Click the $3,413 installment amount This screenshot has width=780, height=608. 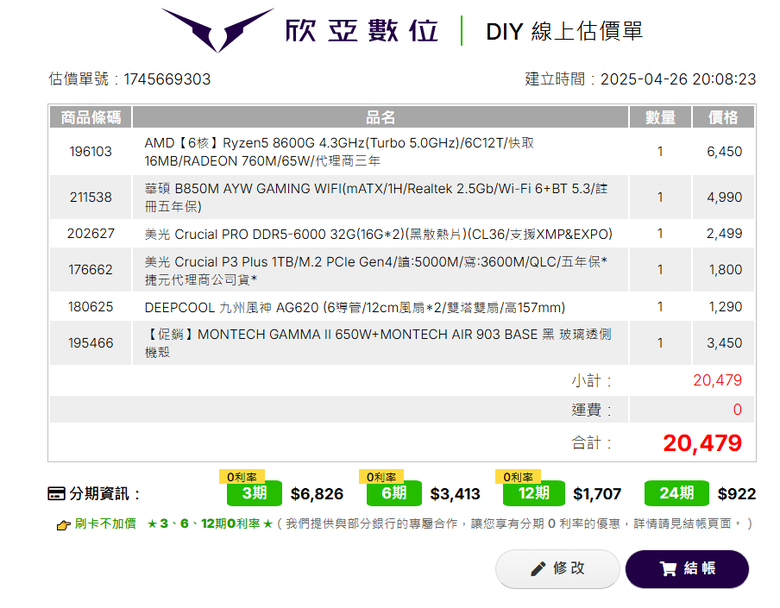click(x=455, y=494)
